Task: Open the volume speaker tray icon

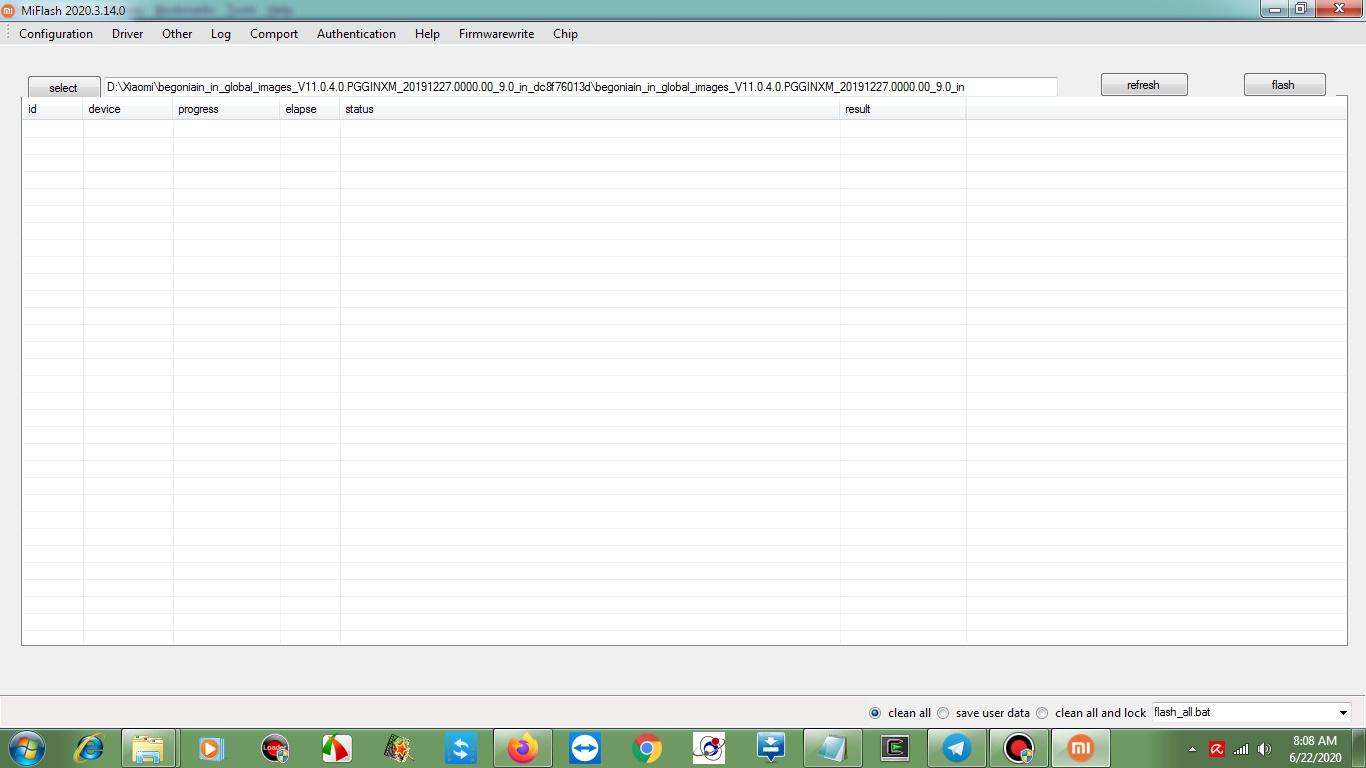Action: pyautogui.click(x=1265, y=749)
